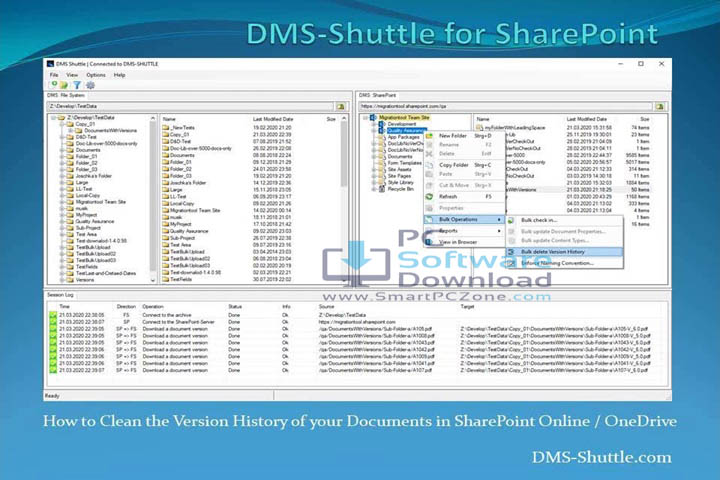Click the Z:\Develop\TestData path field
The image size is (720, 480).
[x=191, y=106]
